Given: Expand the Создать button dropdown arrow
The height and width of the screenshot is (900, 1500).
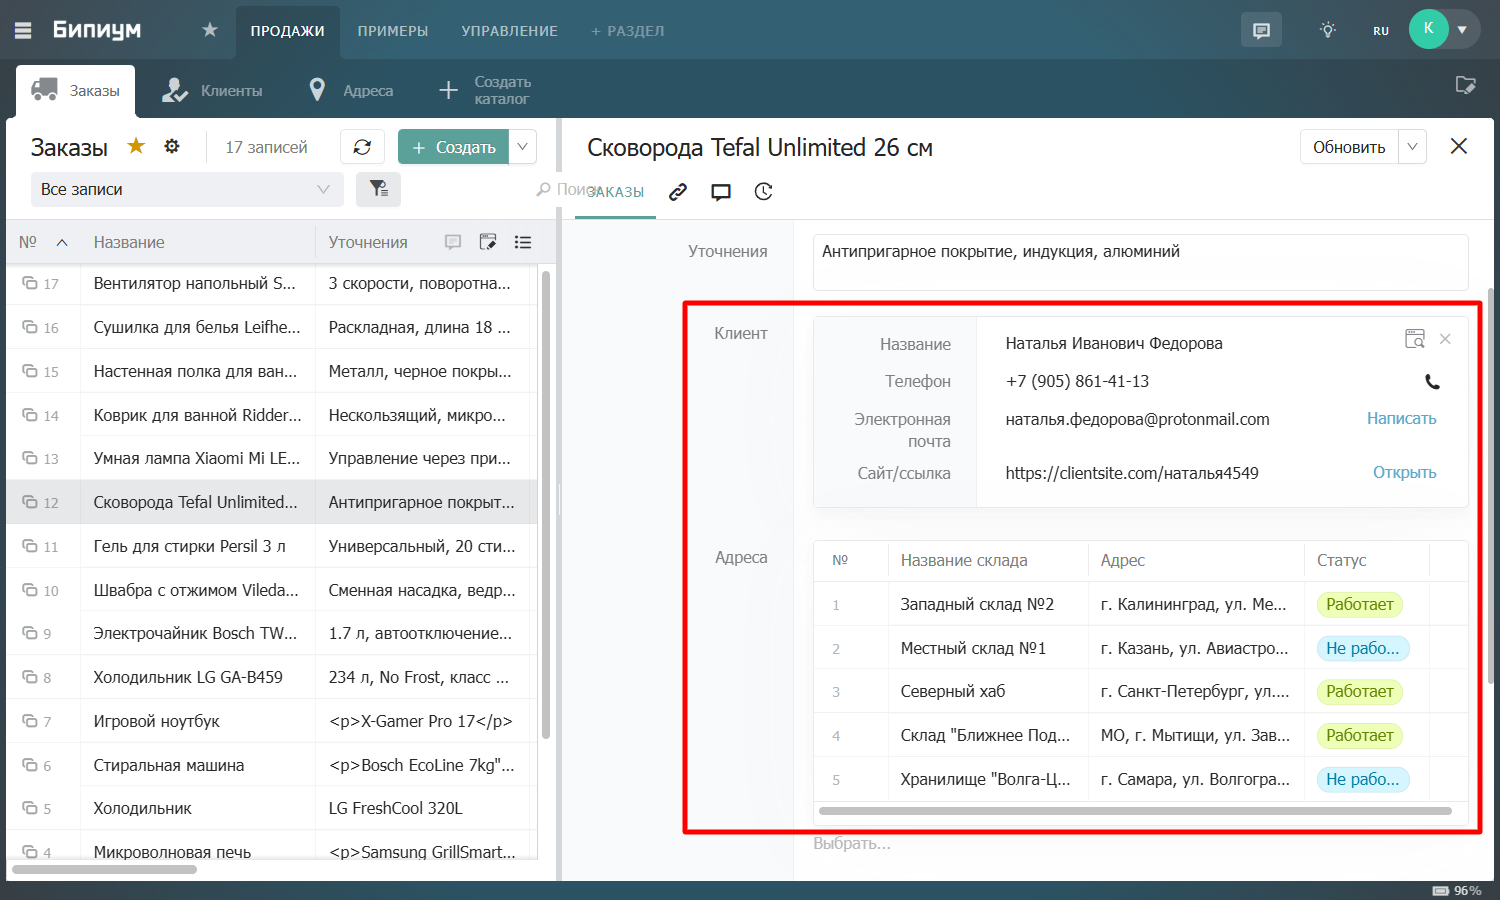Looking at the screenshot, I should pyautogui.click(x=522, y=147).
